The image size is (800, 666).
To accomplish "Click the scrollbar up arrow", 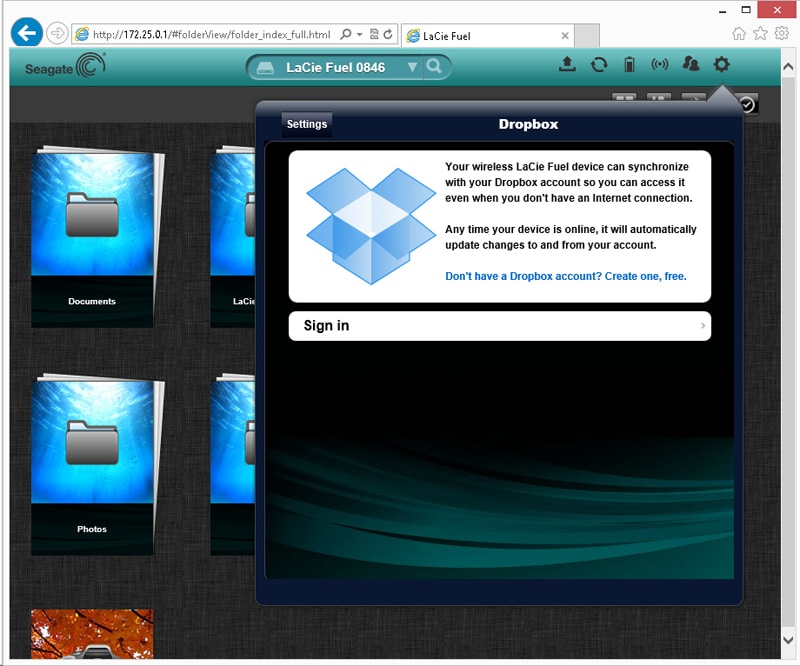I will tap(788, 67).
